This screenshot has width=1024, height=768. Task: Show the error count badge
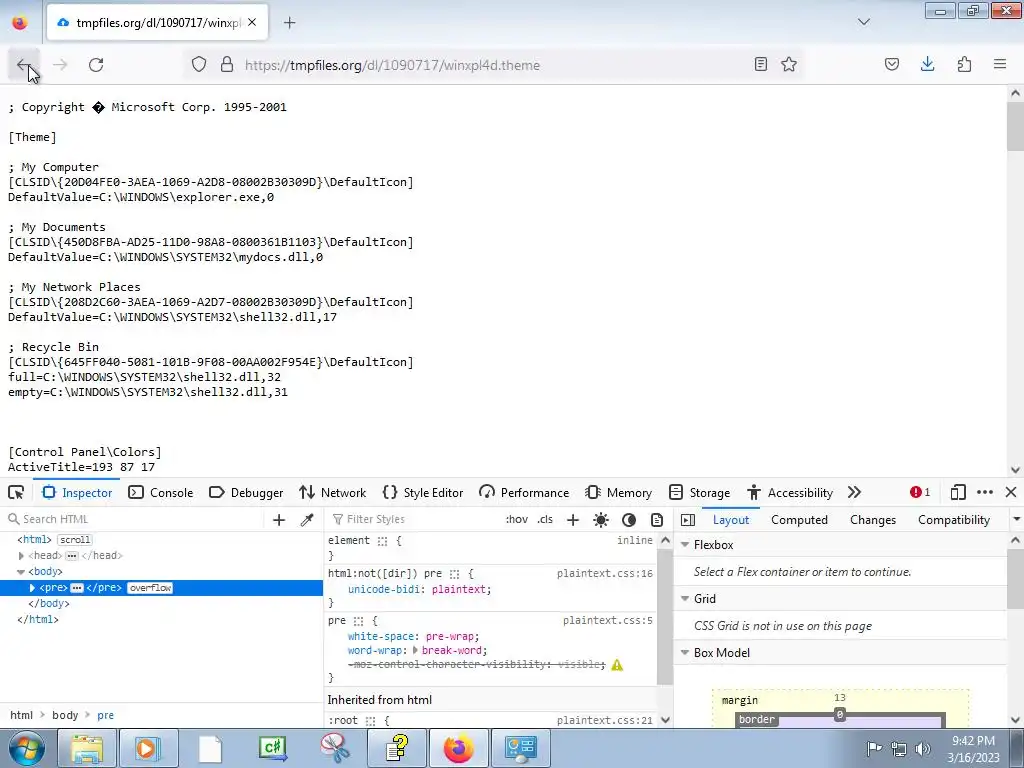tap(920, 493)
